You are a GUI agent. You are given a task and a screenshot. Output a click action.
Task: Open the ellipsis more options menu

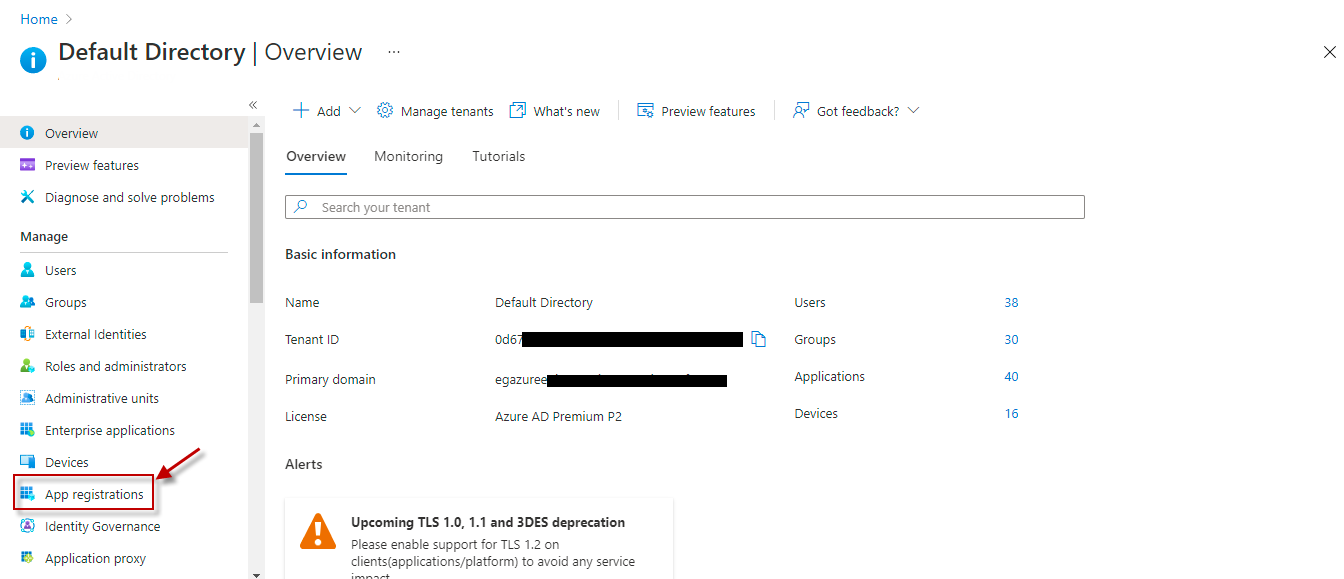coord(394,51)
